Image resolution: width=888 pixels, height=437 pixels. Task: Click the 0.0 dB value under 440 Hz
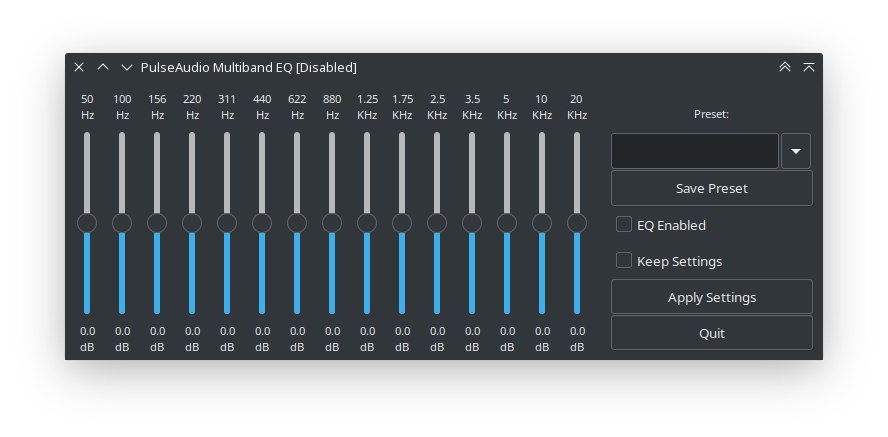[x=262, y=339]
